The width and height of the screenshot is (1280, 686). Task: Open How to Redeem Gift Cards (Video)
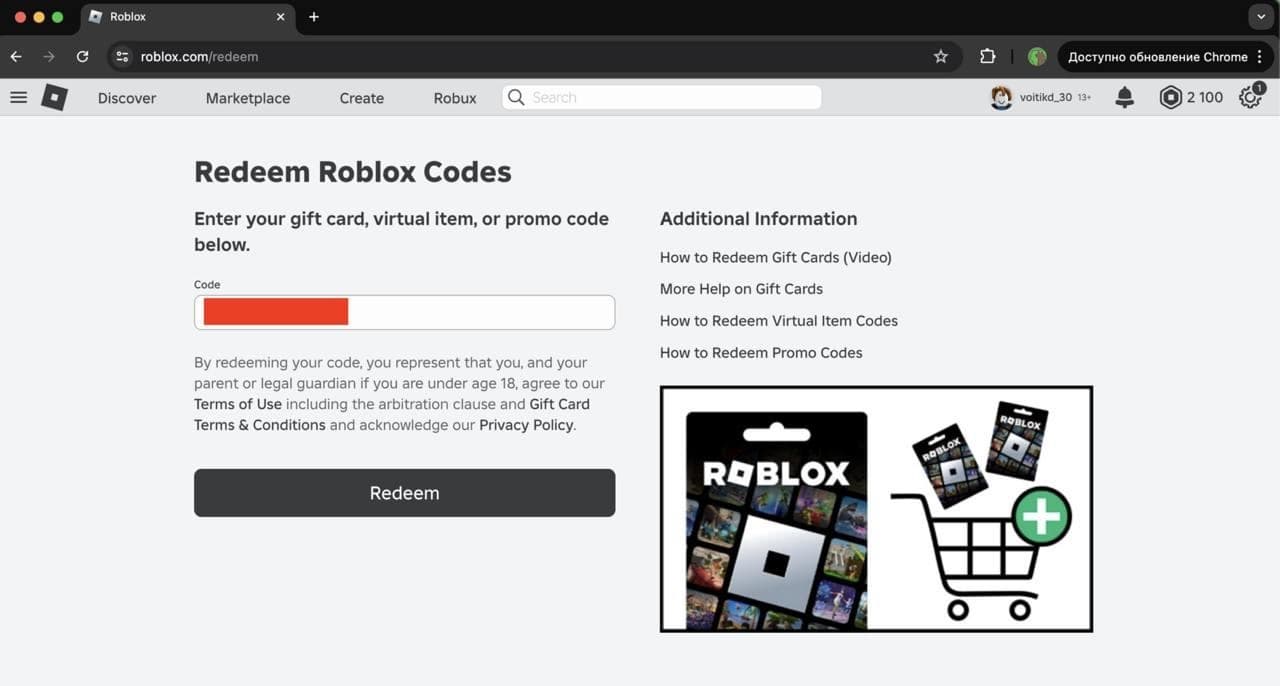coord(776,257)
